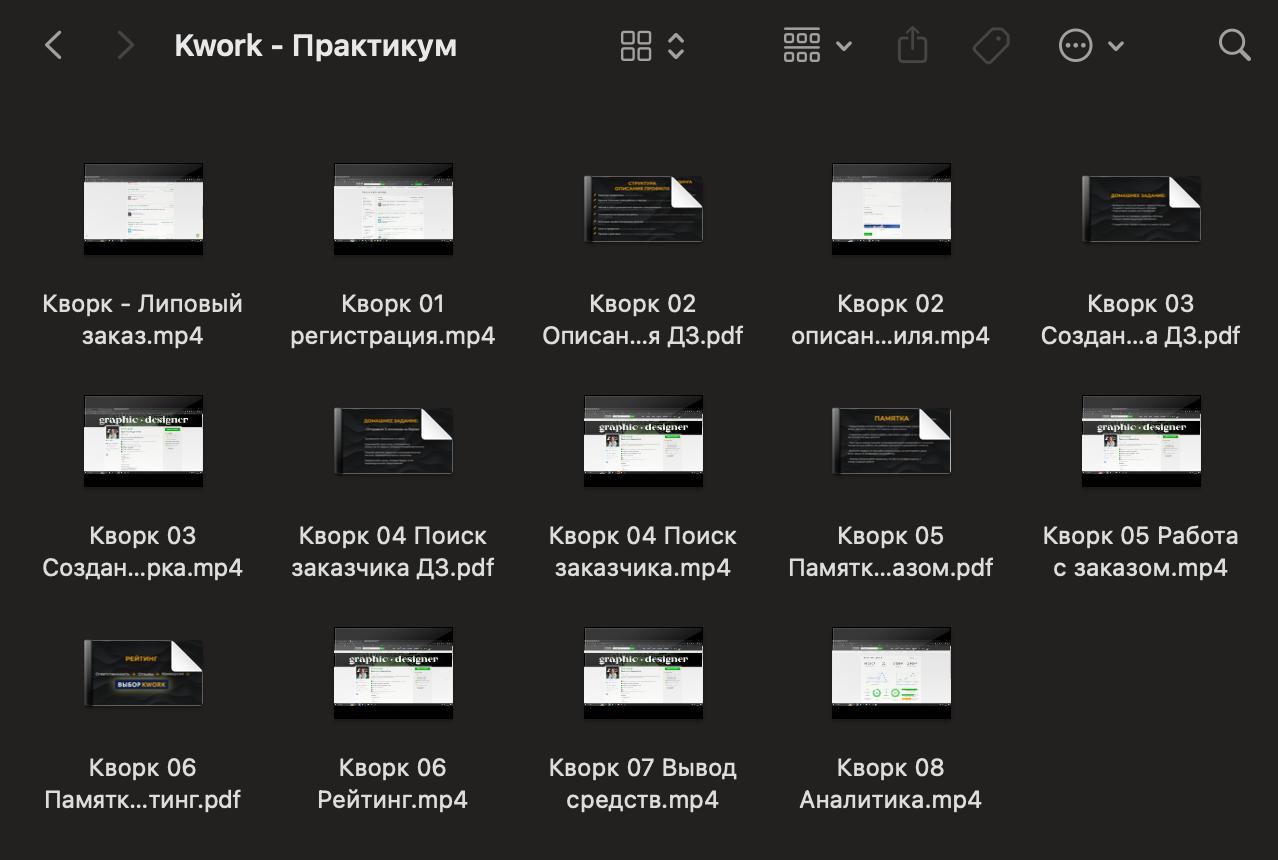Image resolution: width=1278 pixels, height=860 pixels.
Task: Click file name Кворк 02 Описан…я ДЗ.pdf
Action: (643, 320)
